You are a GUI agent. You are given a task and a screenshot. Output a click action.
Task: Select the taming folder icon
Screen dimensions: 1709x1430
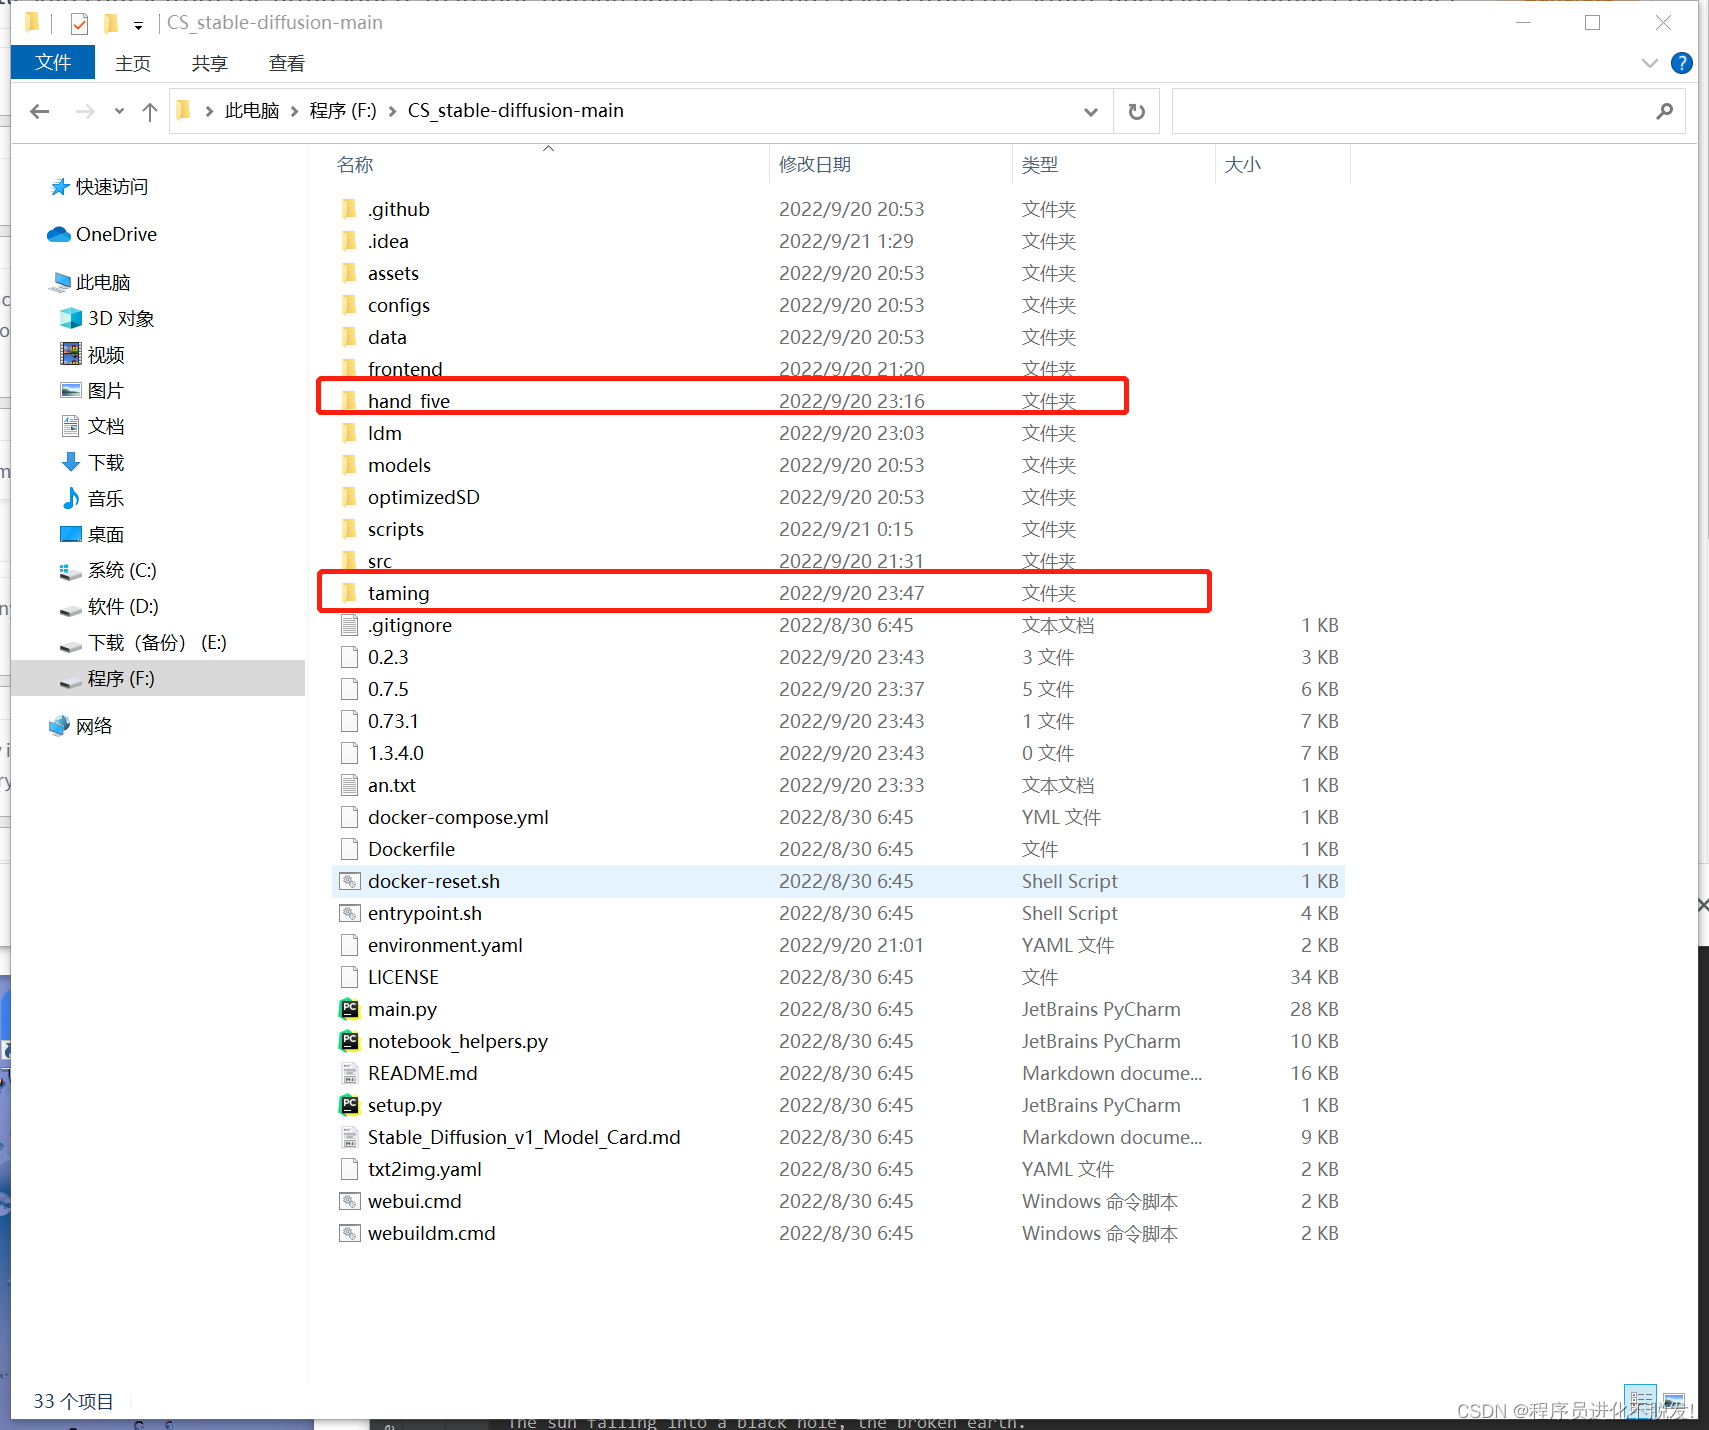point(349,592)
